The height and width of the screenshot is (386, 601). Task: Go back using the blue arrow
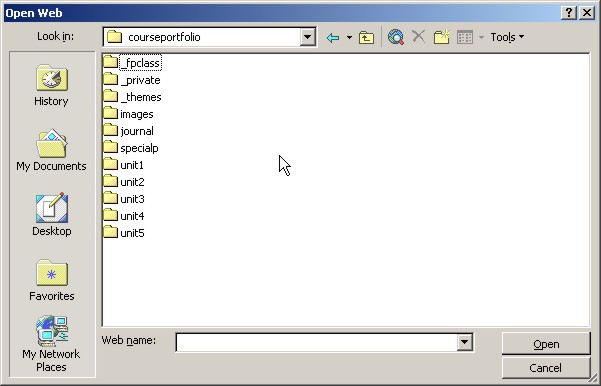click(x=333, y=37)
